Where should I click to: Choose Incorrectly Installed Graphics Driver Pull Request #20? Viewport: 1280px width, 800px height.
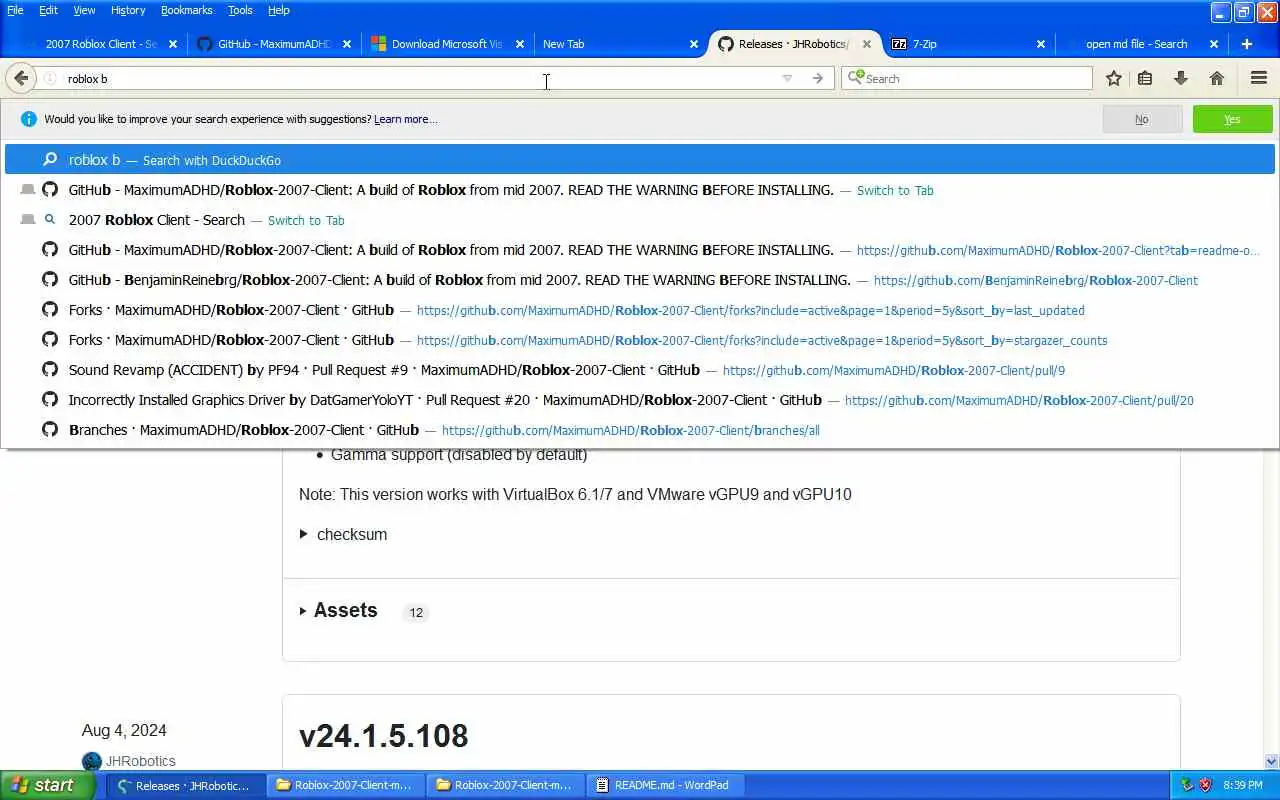tap(640, 400)
